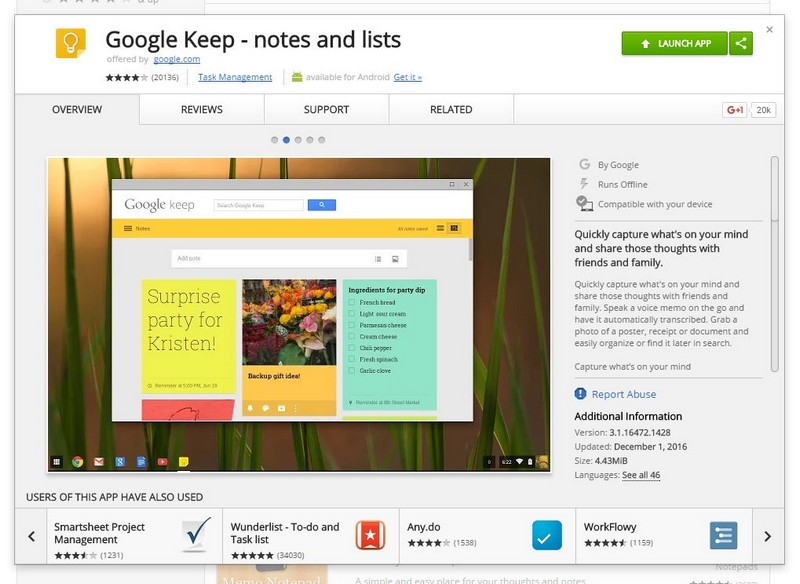Click the add image icon in Add note
This screenshot has width=800, height=584.
[395, 259]
